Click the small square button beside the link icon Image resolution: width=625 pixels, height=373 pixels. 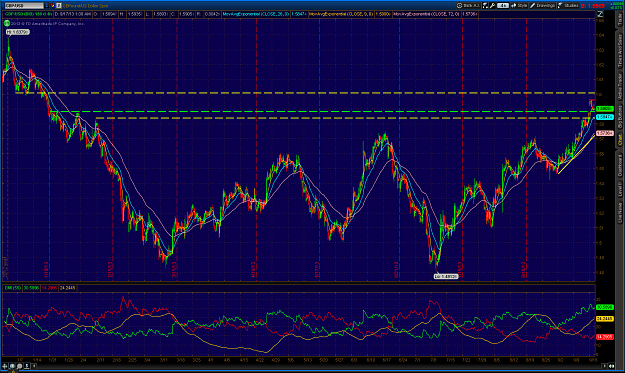[59, 6]
